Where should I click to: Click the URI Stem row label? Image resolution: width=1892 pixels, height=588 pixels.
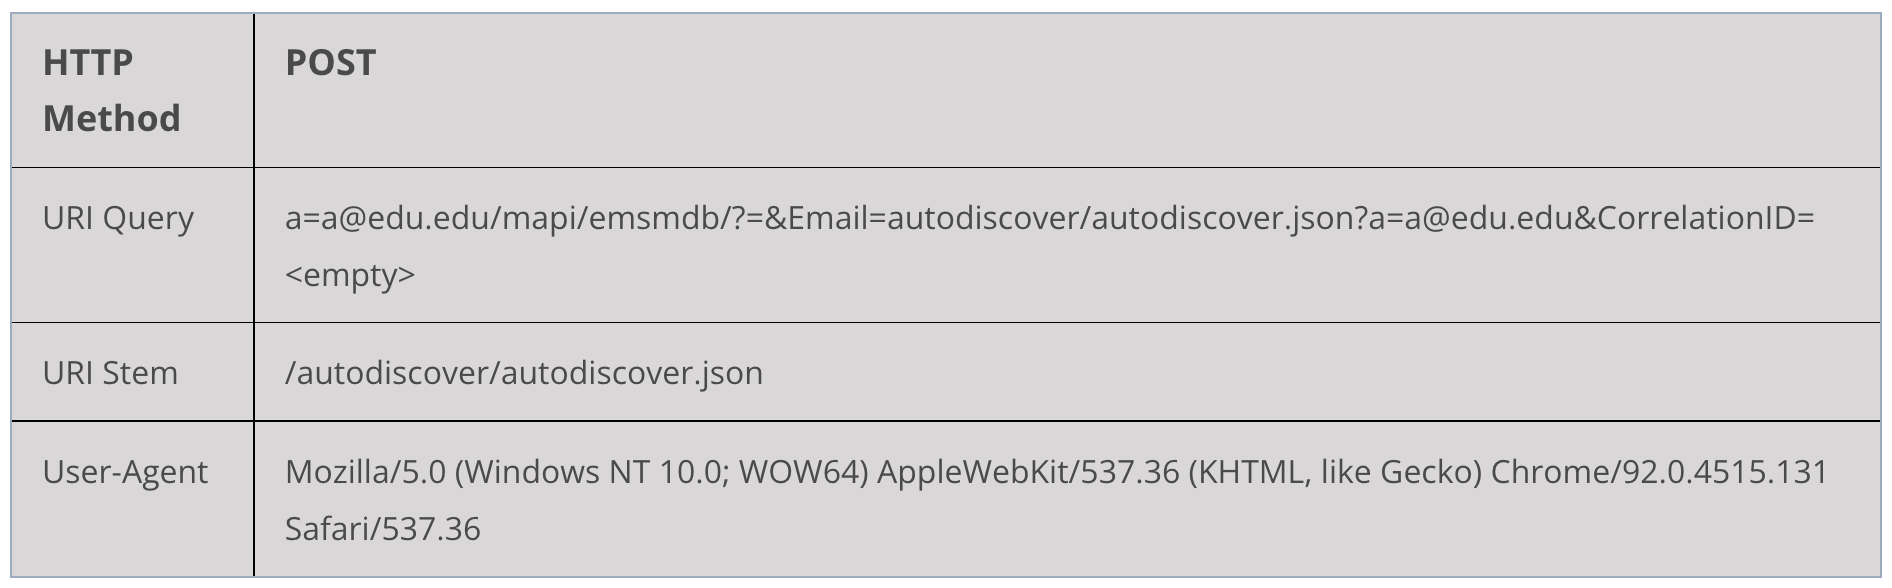[110, 373]
